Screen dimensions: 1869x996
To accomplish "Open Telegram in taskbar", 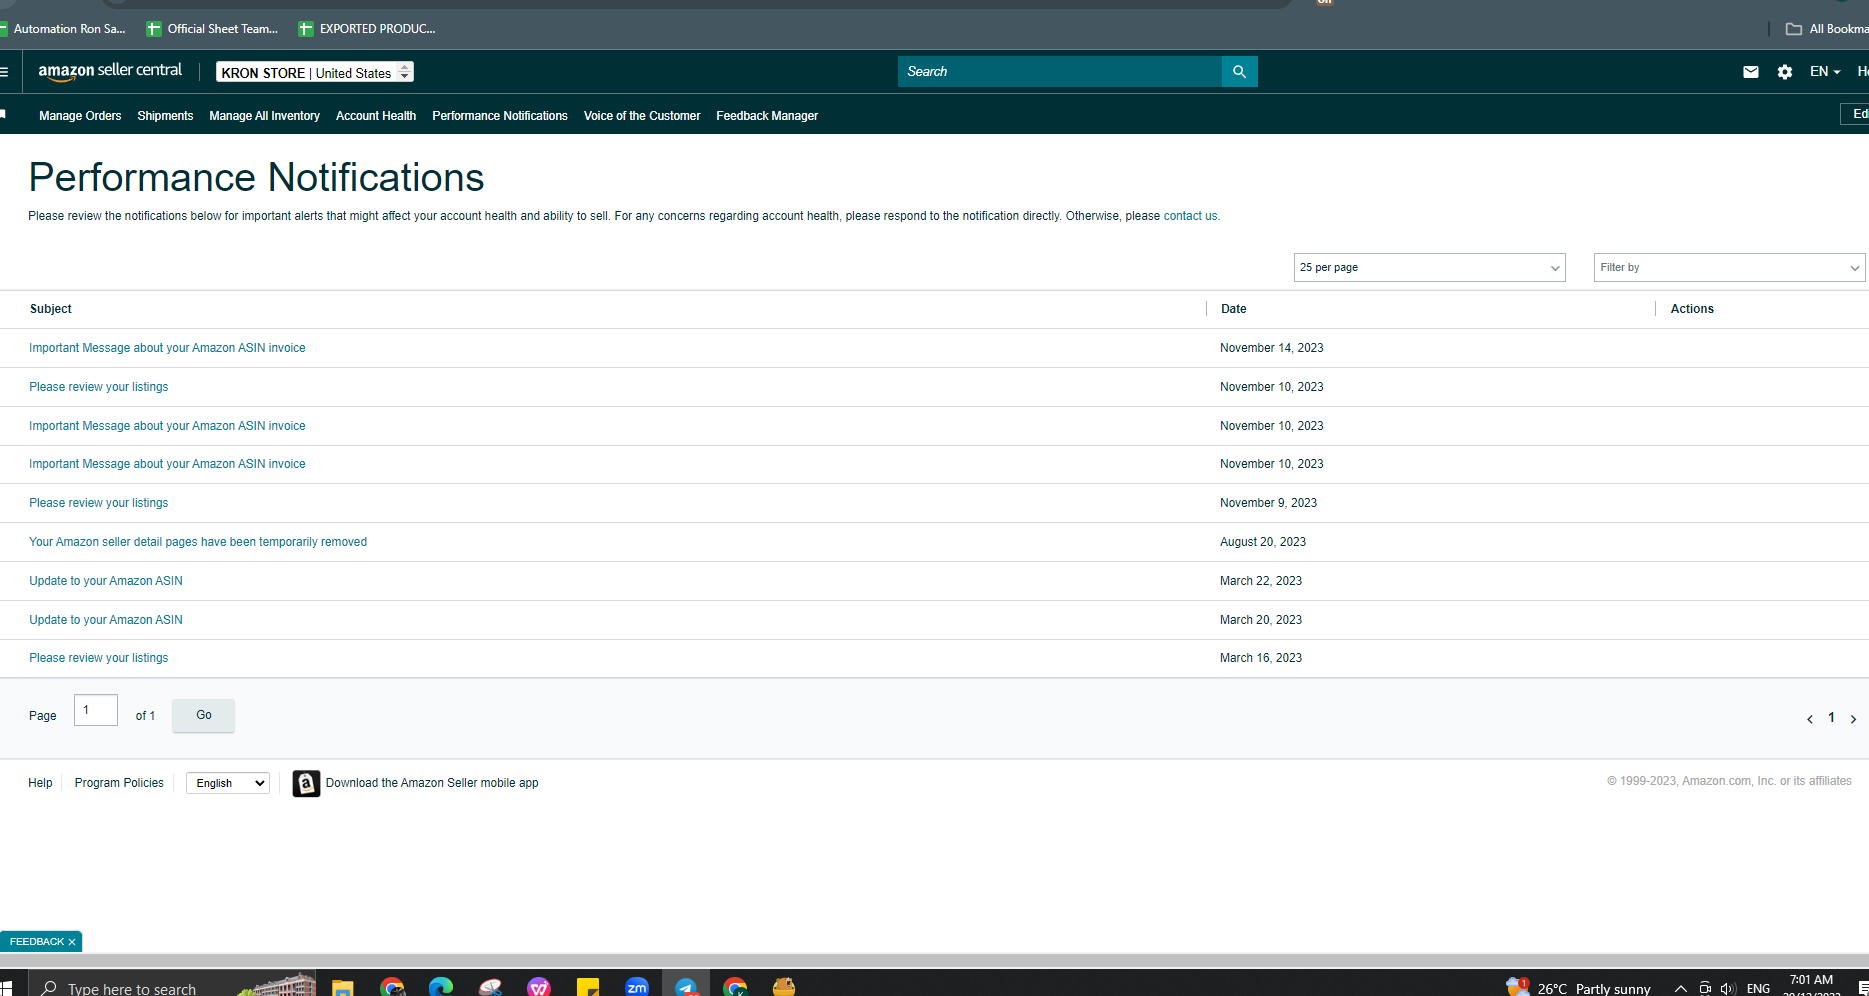I will pos(686,987).
